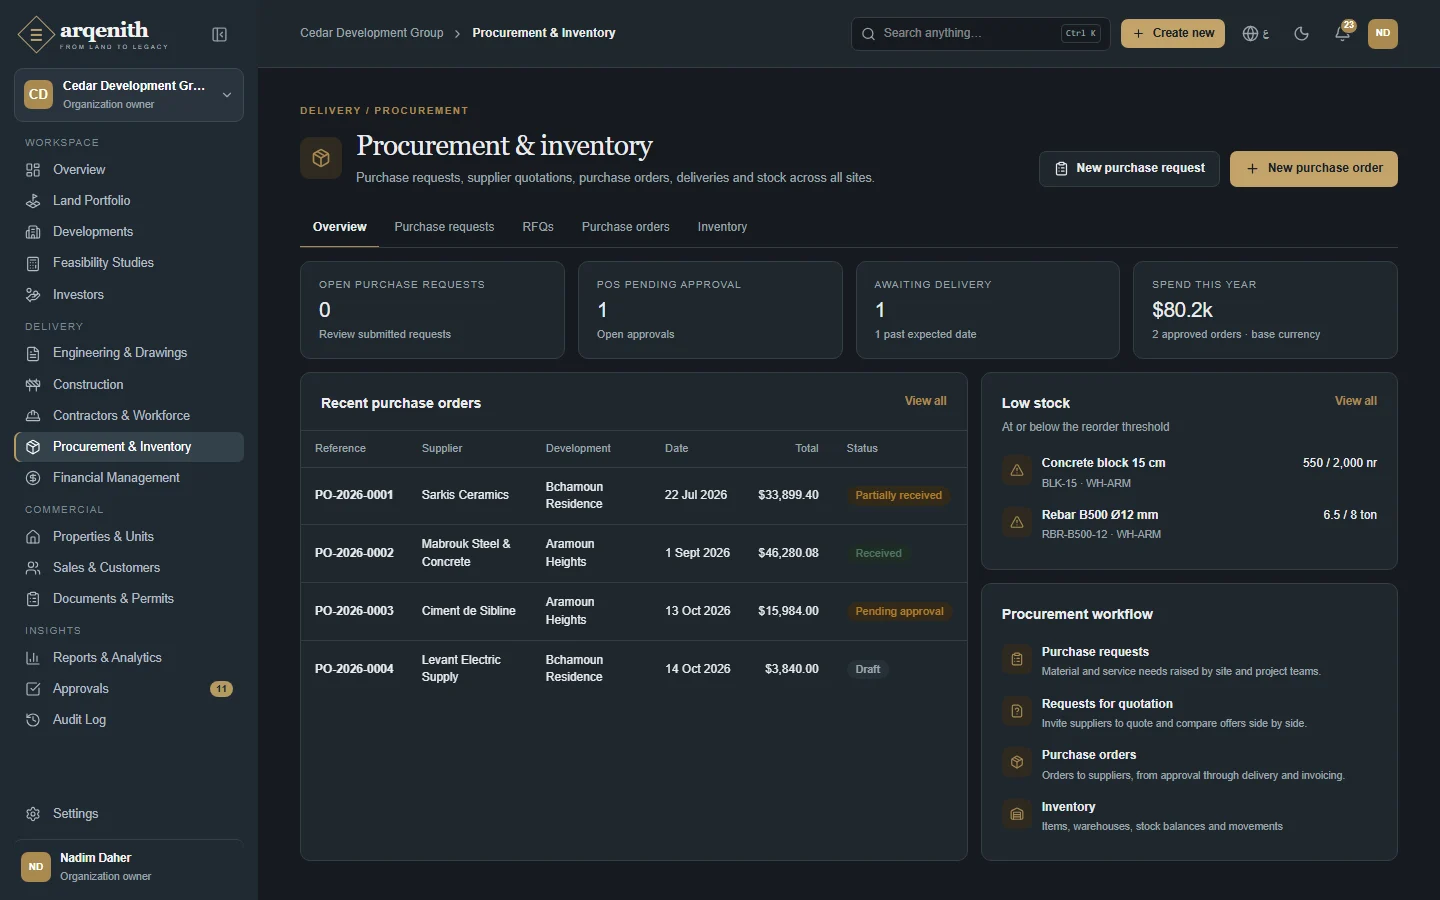Open the ND user avatar menu
Image resolution: width=1440 pixels, height=900 pixels.
[1382, 33]
